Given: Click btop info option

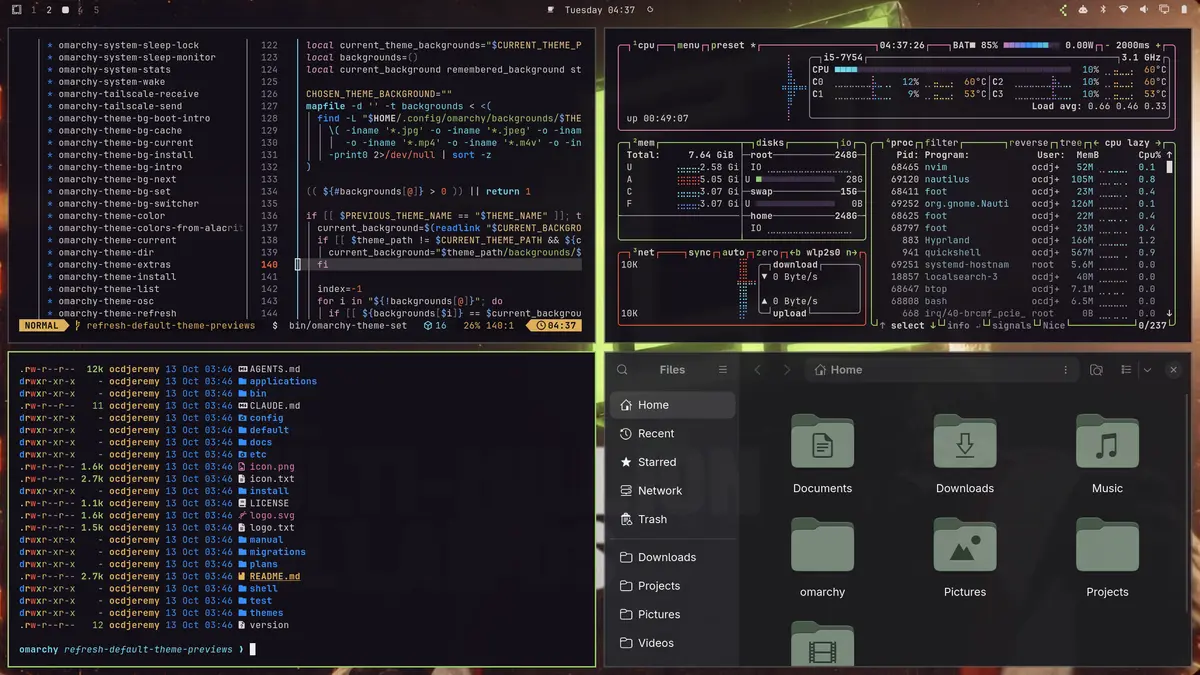Looking at the screenshot, I should (x=958, y=325).
